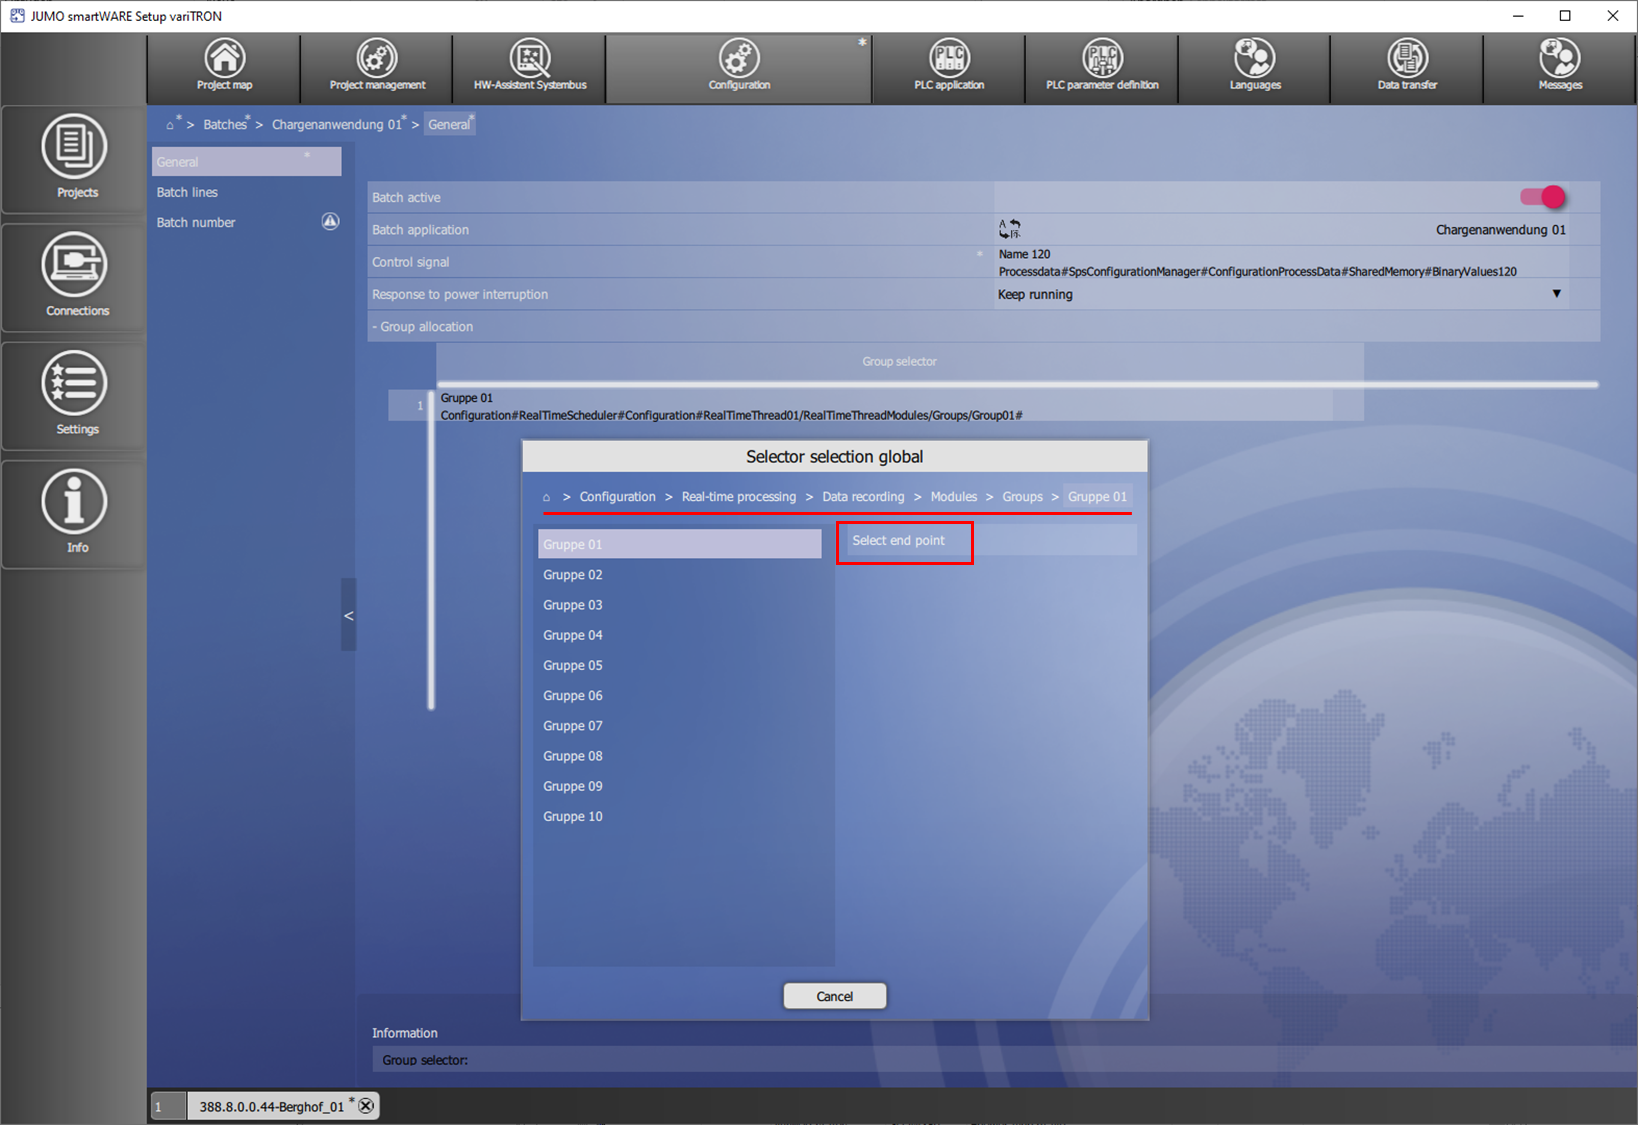Viewport: 1638px width, 1125px height.
Task: Collapse the Group allocation section
Action: pos(423,327)
